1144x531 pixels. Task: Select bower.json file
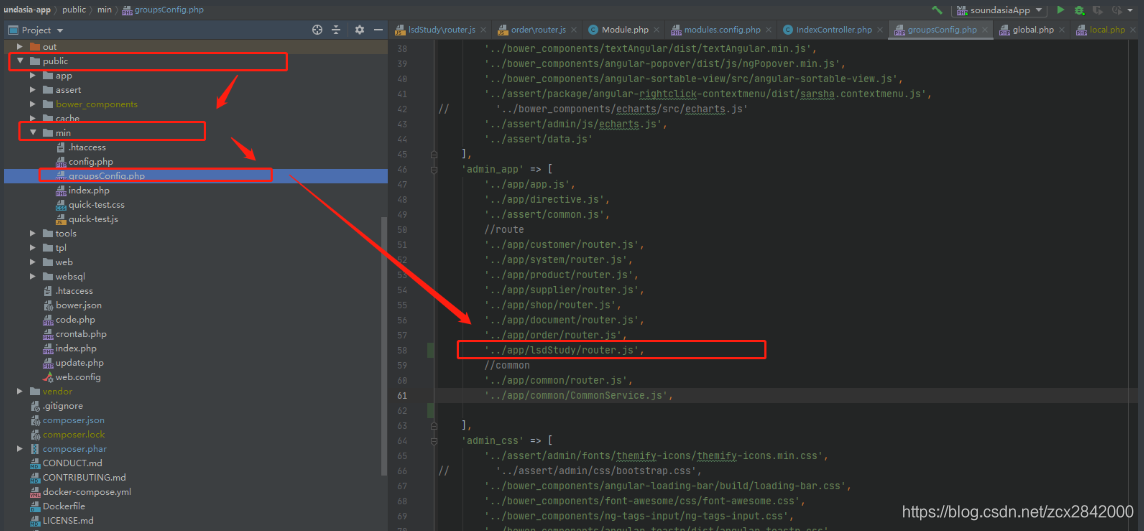[79, 305]
